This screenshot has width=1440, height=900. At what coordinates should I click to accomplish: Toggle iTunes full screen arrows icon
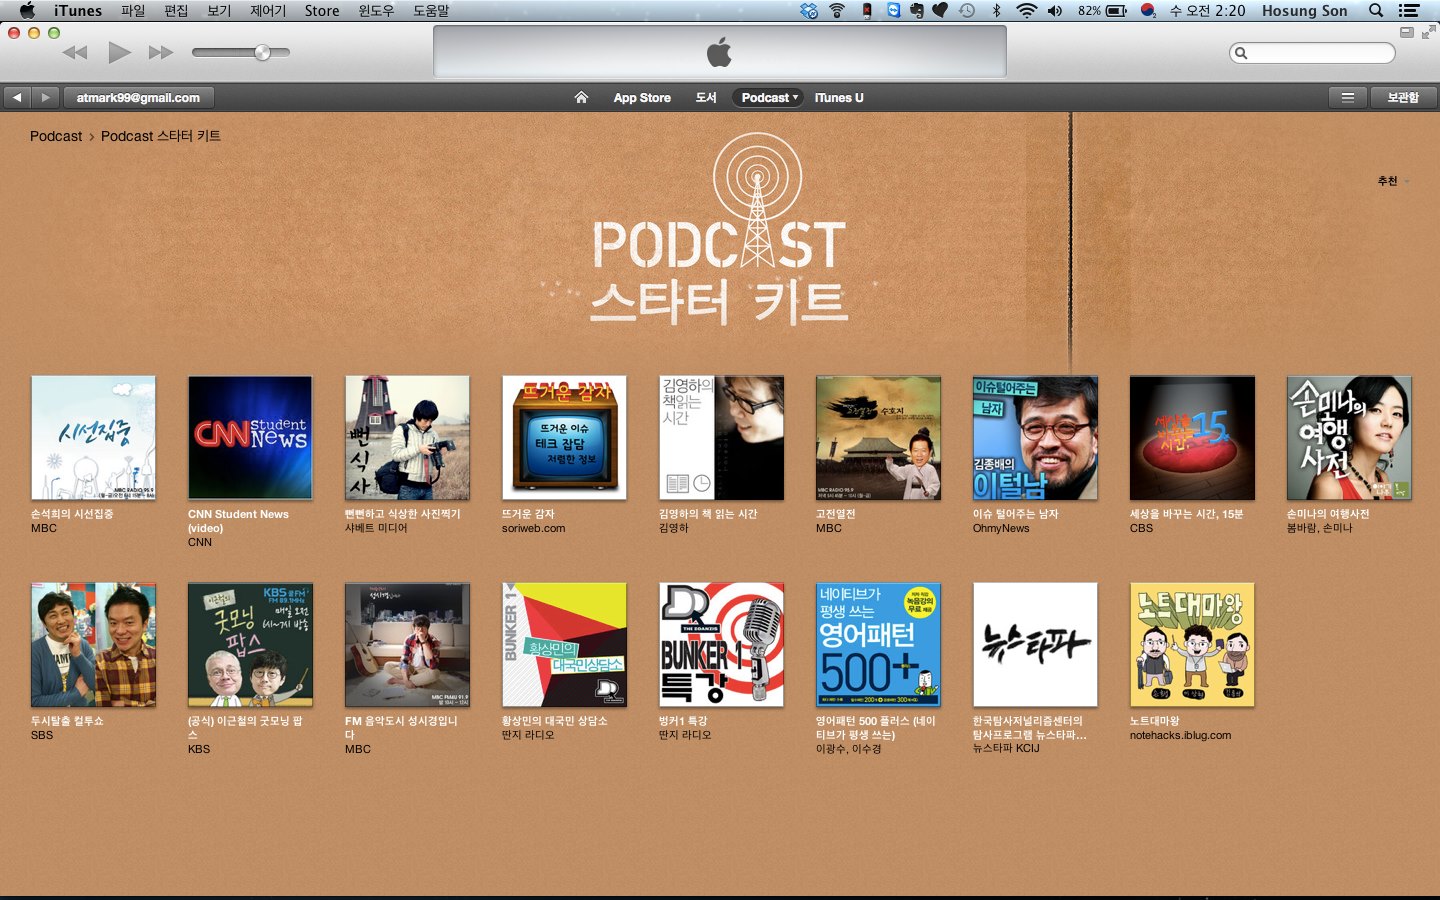coord(1428,32)
